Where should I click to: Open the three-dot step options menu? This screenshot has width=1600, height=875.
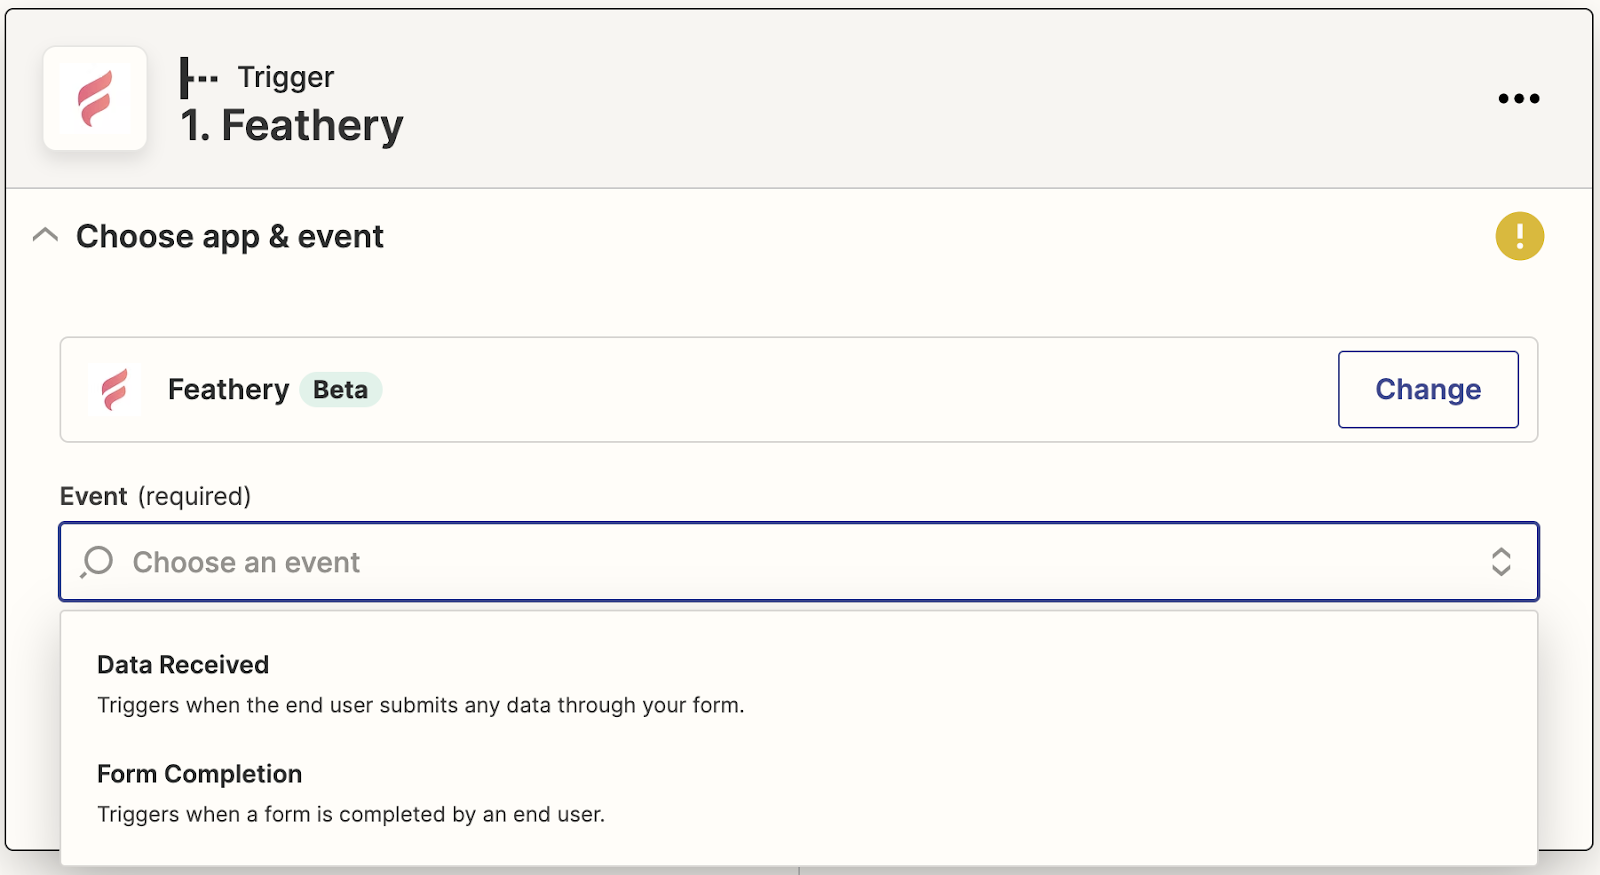click(1518, 98)
